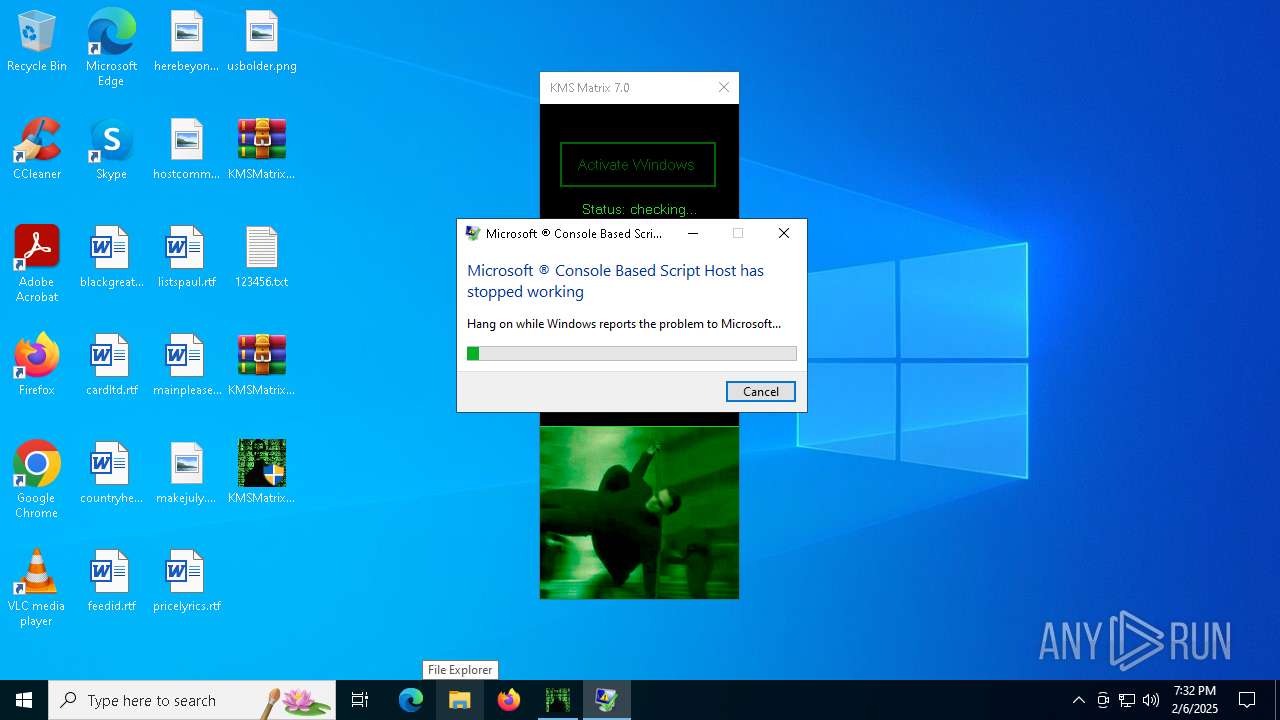This screenshot has height=720, width=1280.
Task: Open Firefox from the taskbar
Action: point(509,700)
